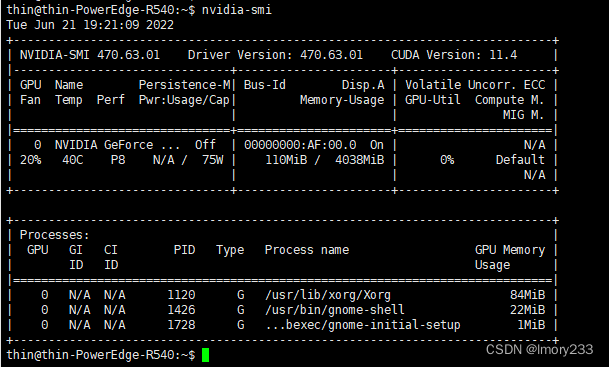Click the /usr/bin/gnome-shell process name
The width and height of the screenshot is (609, 367).
(335, 310)
